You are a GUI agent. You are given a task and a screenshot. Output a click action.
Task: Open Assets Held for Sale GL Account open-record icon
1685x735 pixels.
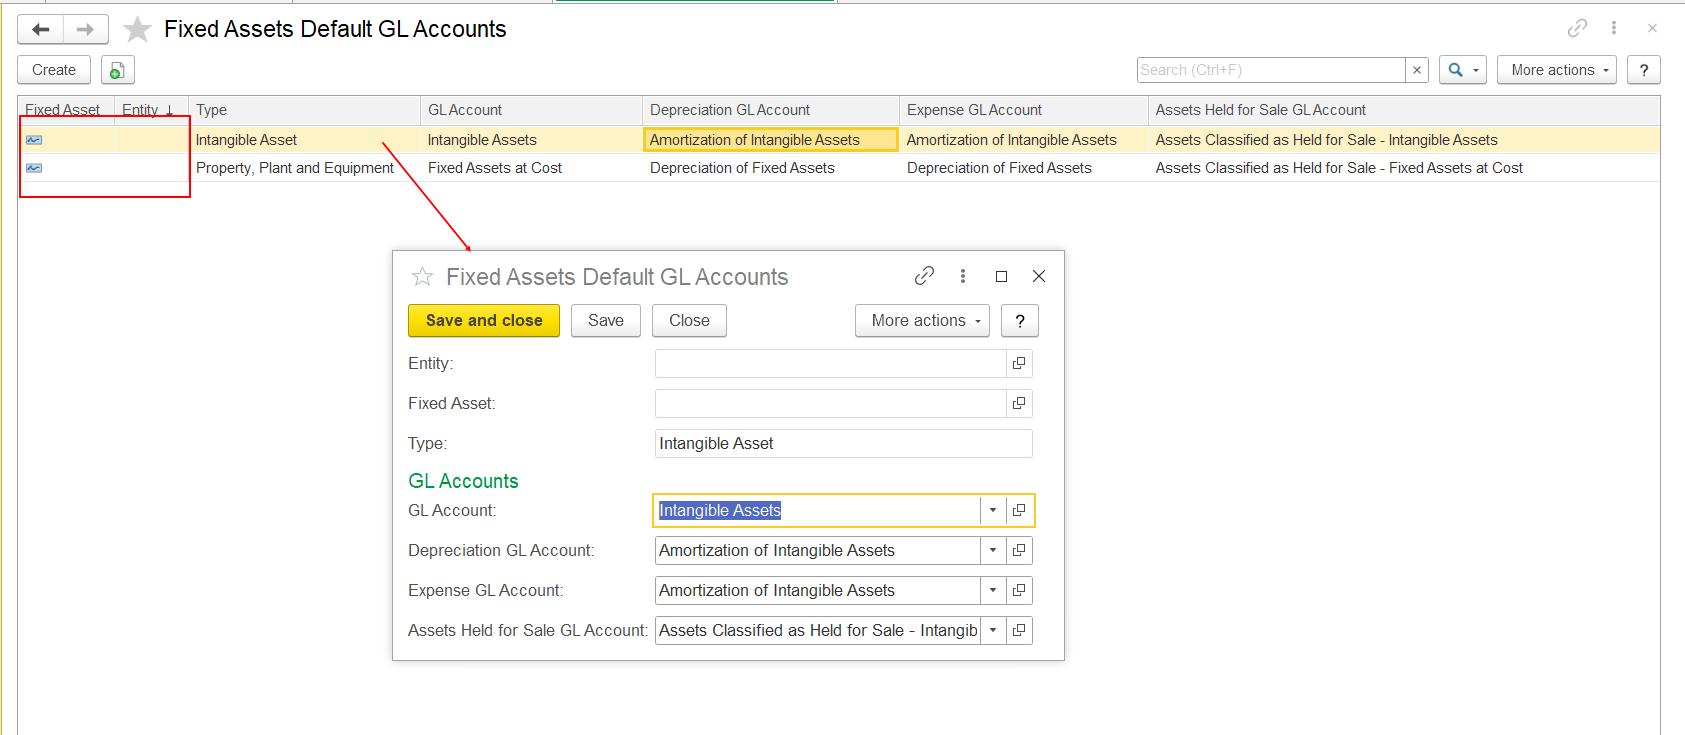(1019, 631)
